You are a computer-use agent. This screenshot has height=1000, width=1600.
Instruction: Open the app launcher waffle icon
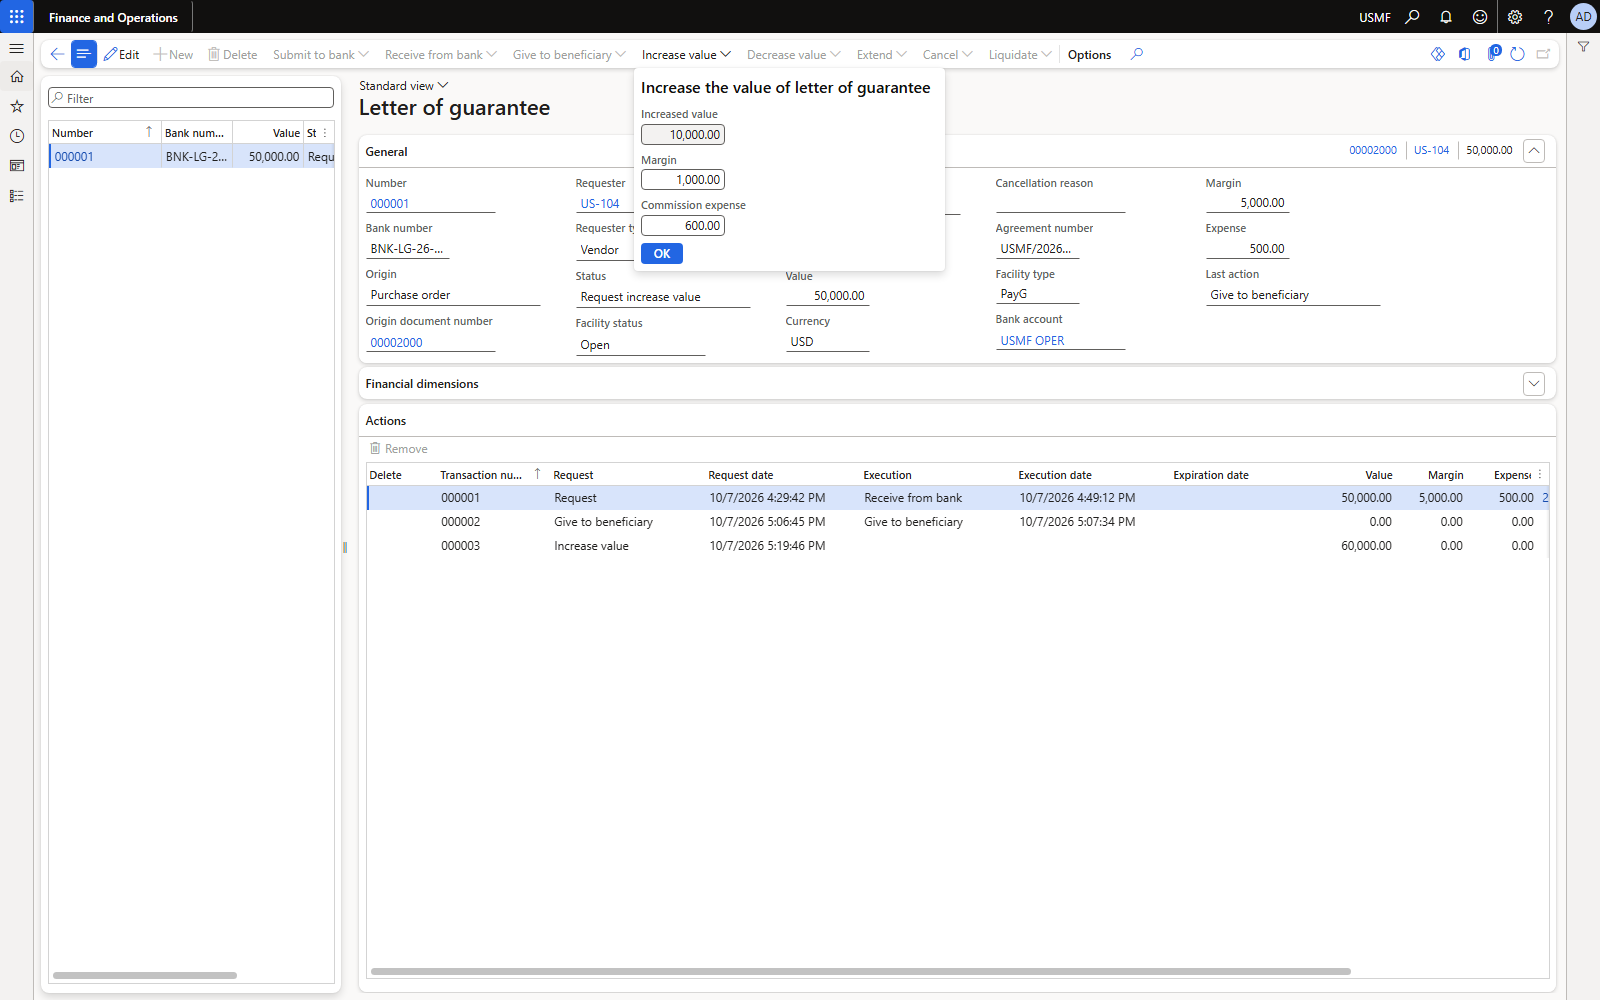click(17, 17)
